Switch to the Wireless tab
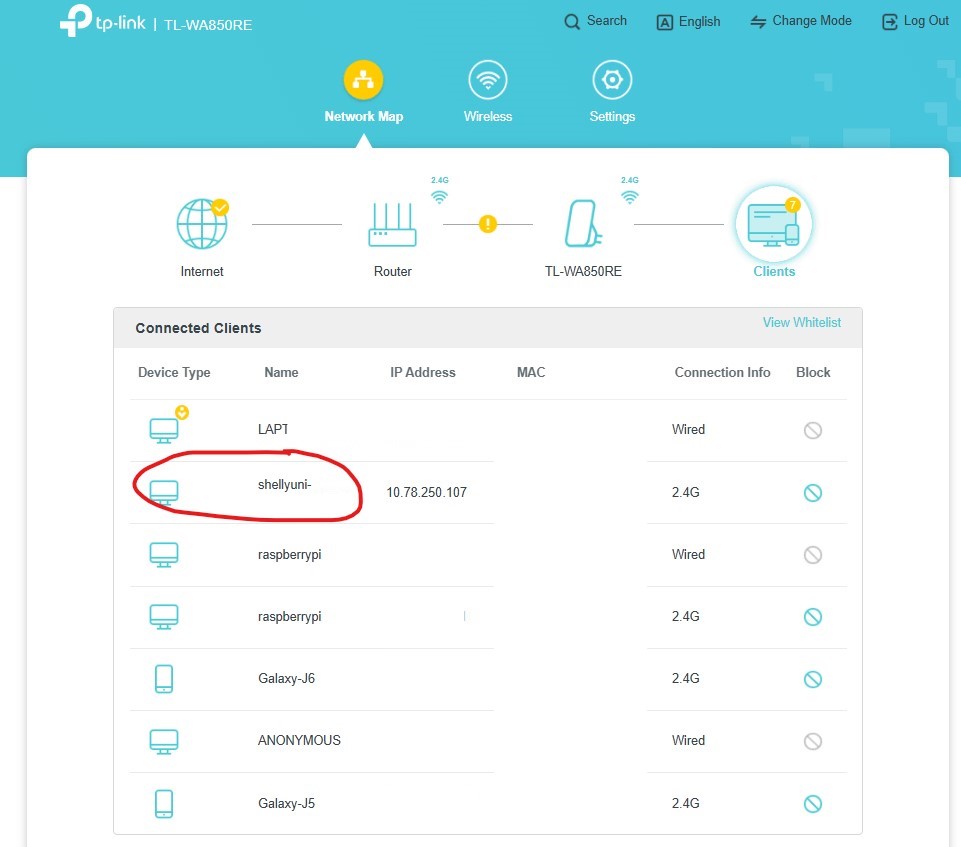 (488, 92)
